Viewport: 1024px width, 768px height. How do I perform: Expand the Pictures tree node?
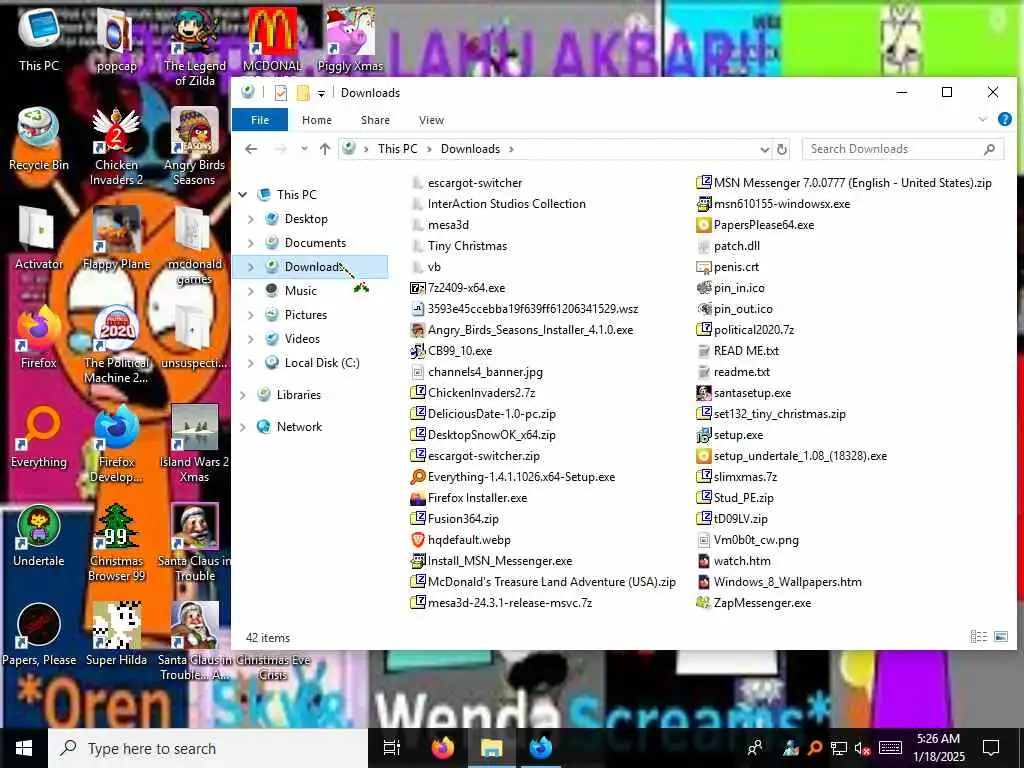click(x=251, y=315)
